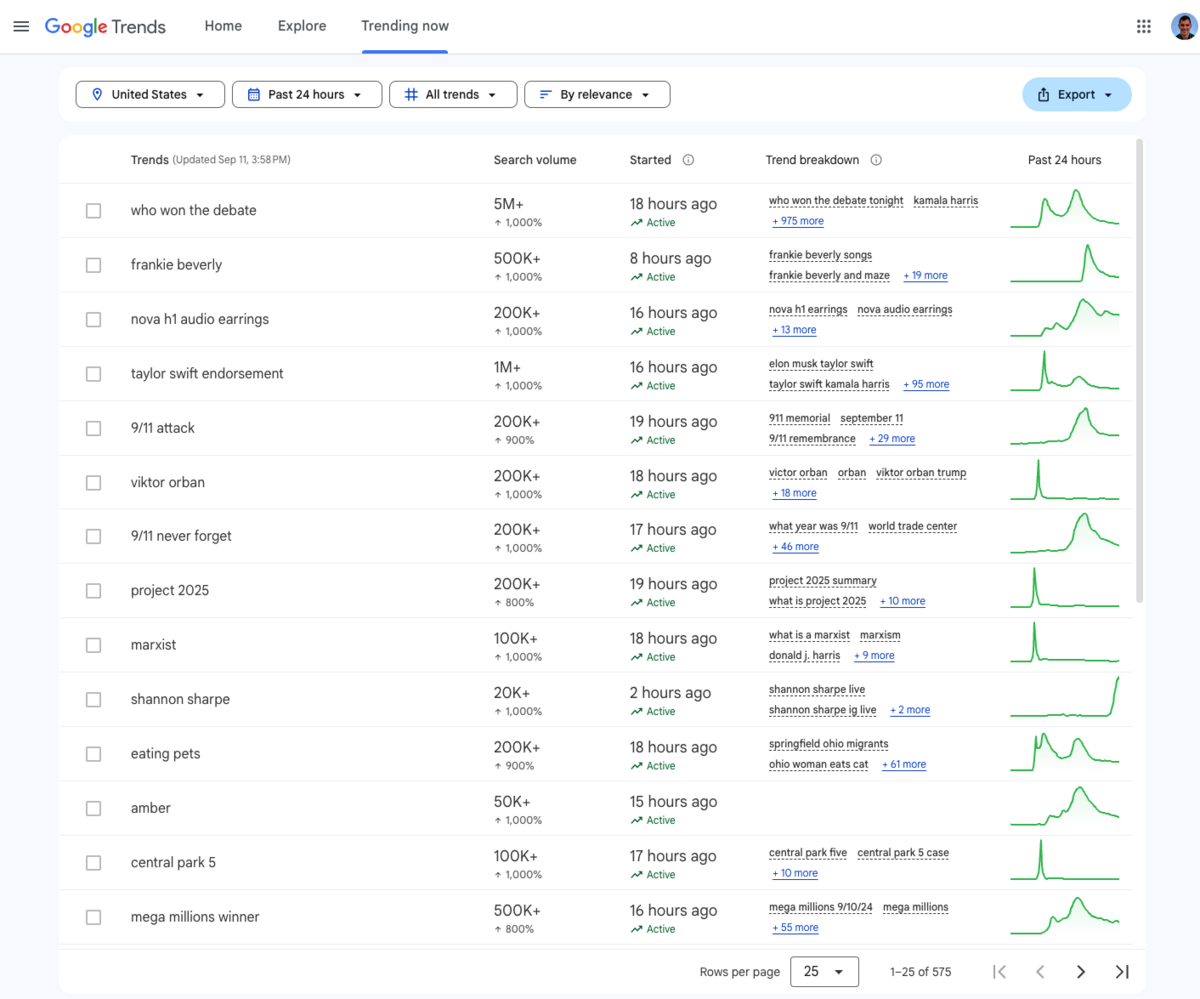Open the Rows per page selector

coord(824,971)
